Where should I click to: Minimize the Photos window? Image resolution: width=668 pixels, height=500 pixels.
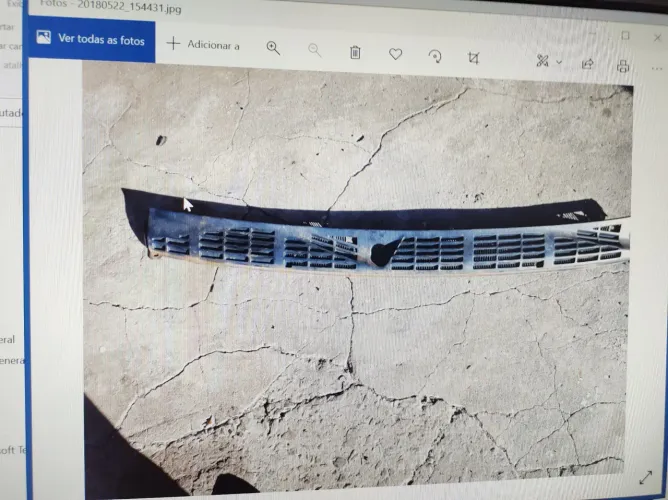point(593,33)
